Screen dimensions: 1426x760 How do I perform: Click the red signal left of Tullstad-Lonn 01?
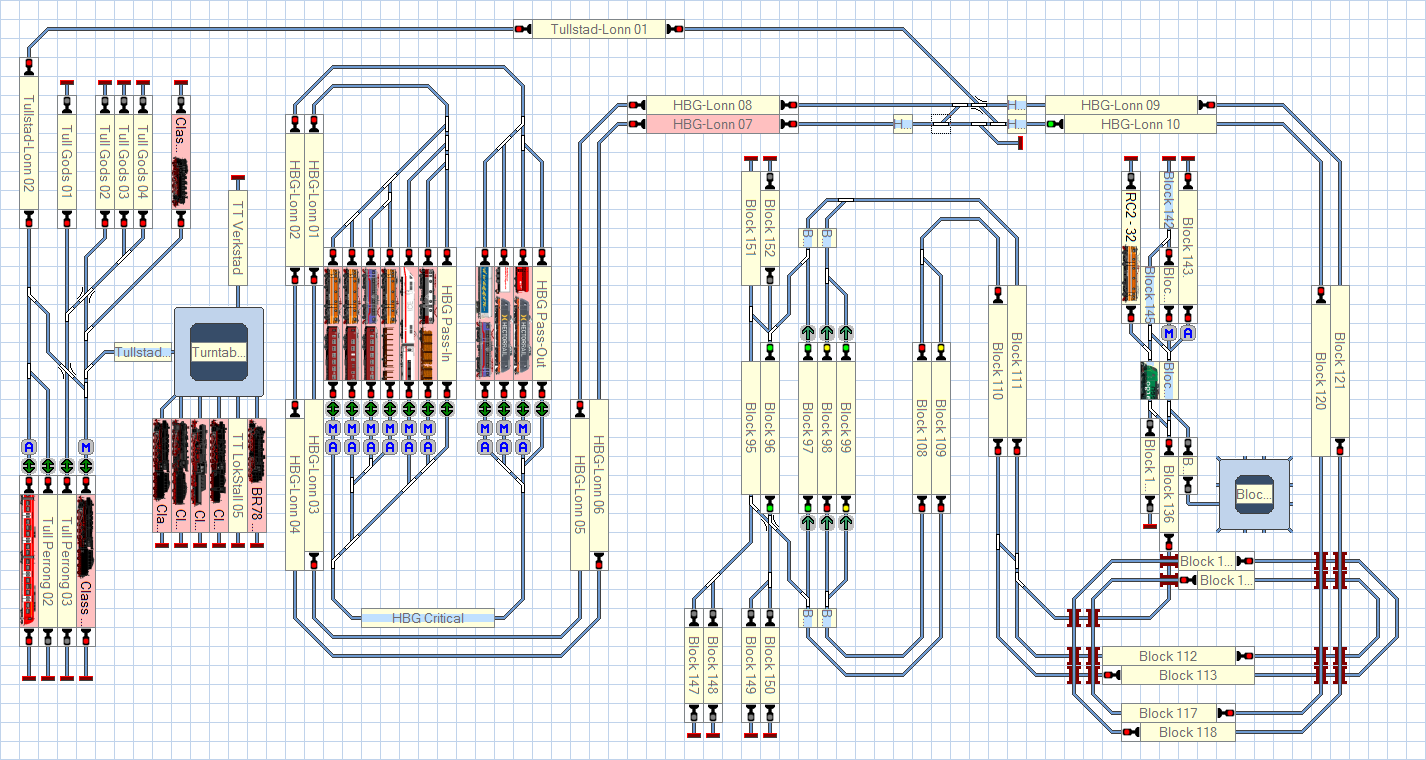click(x=522, y=29)
